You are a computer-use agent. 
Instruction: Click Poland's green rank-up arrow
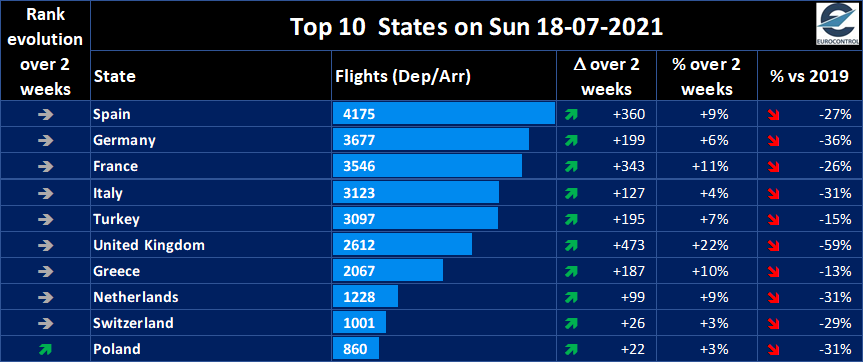coord(46,349)
